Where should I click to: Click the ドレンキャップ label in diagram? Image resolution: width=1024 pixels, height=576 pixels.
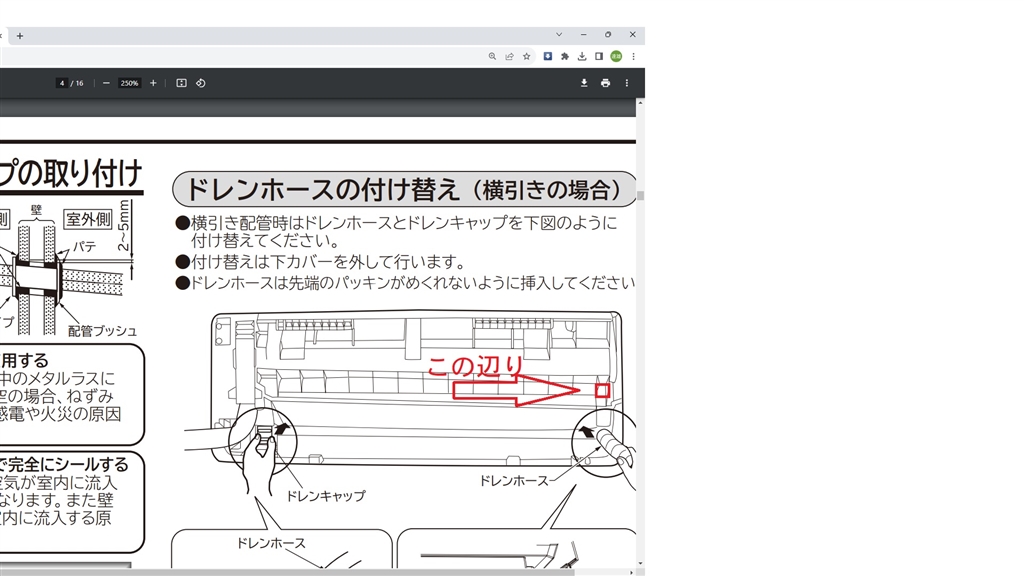326,496
